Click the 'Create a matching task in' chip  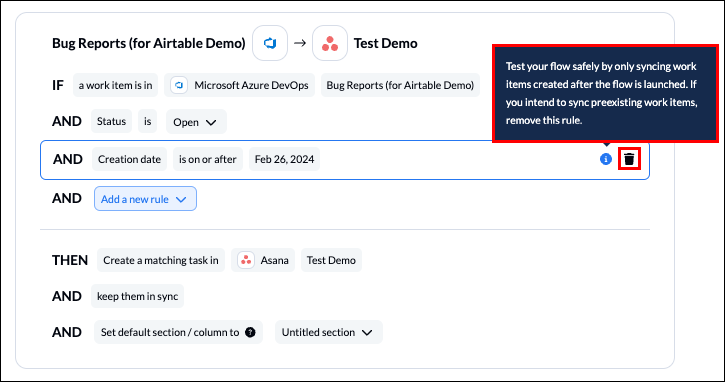[x=161, y=260]
